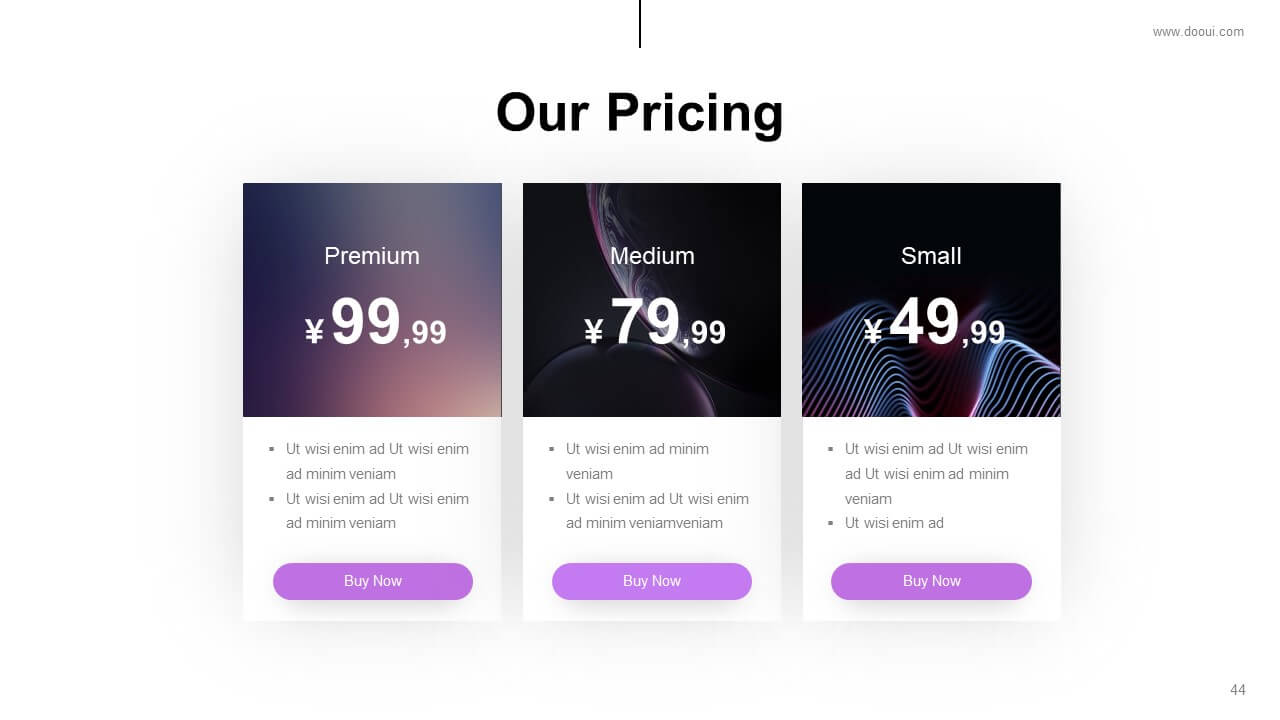Click the vertical line above the title
Viewport: 1280px width, 720px height.
pyautogui.click(x=640, y=24)
